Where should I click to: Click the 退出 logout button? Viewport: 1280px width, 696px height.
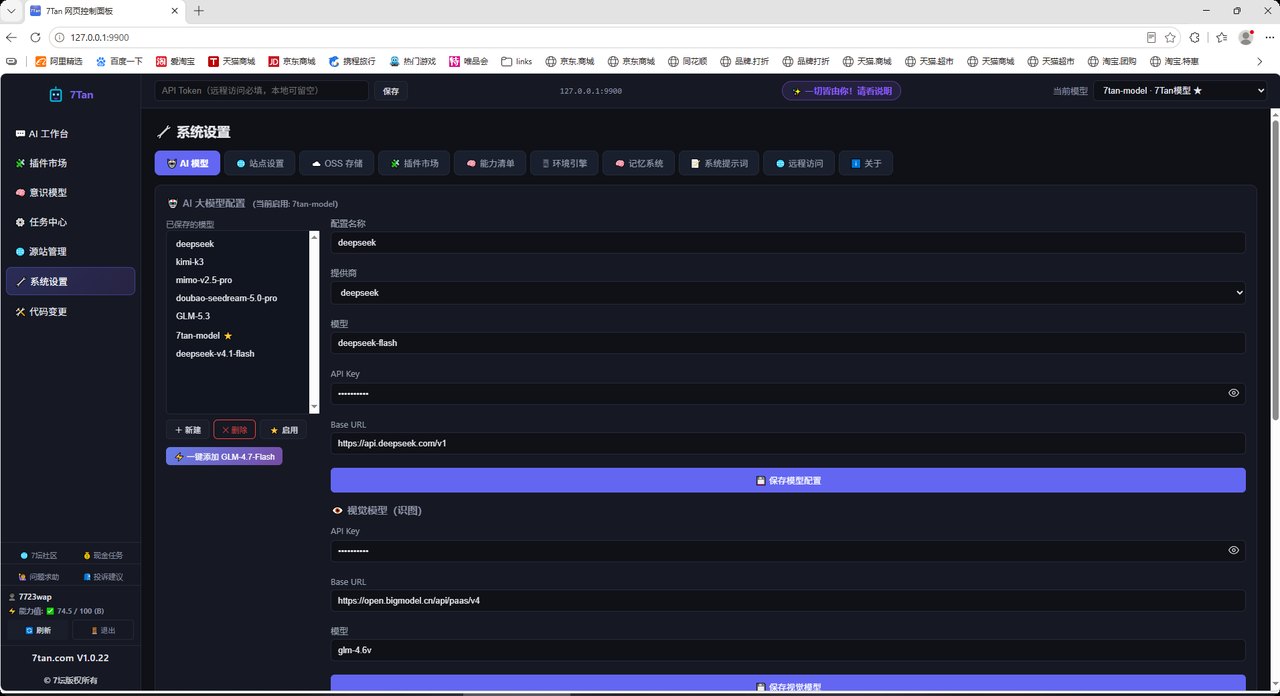(103, 630)
